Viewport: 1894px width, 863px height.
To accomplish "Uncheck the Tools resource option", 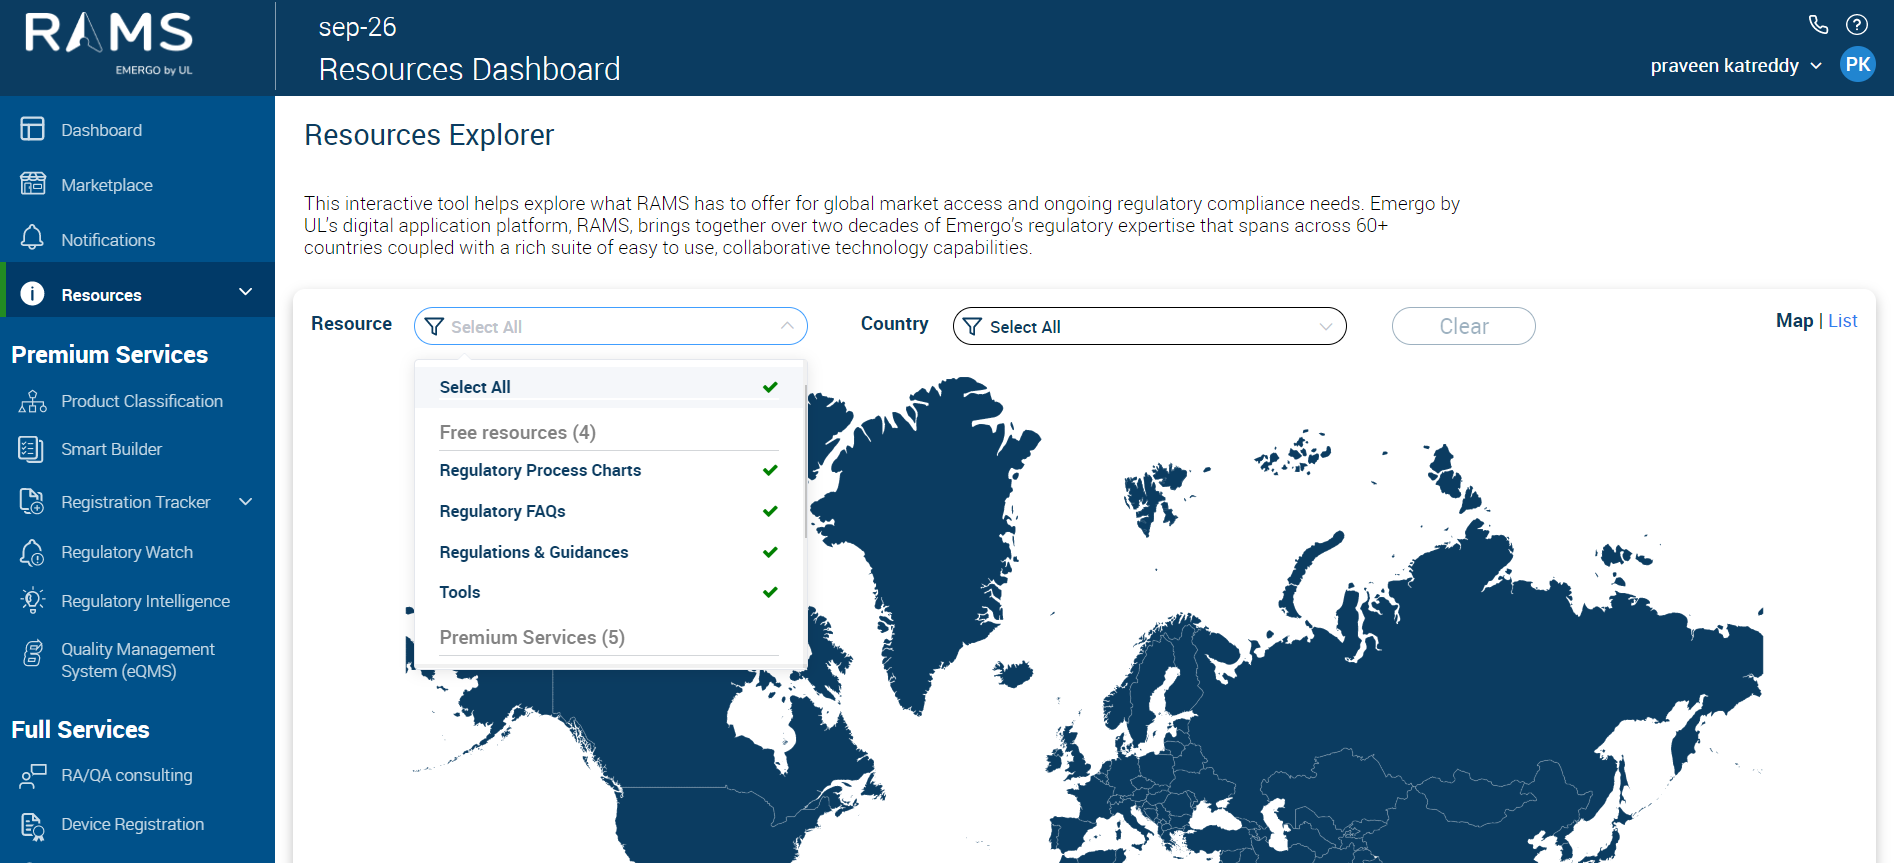I will [609, 592].
